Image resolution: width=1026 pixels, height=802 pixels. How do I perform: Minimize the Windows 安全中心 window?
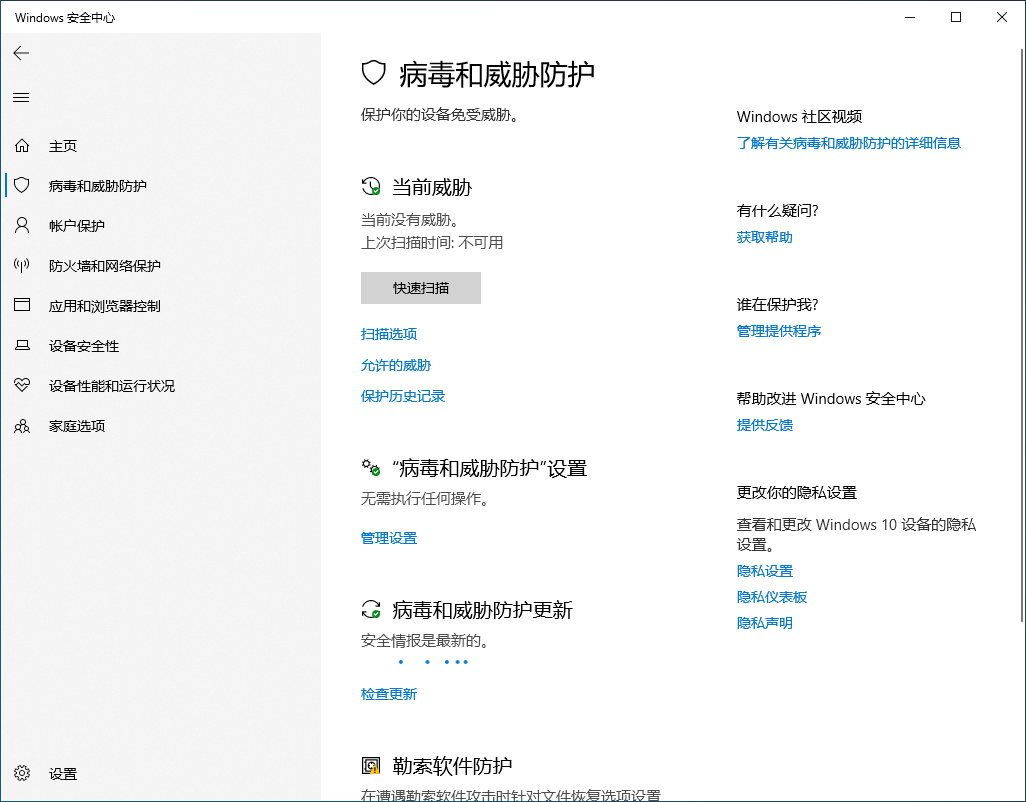(910, 17)
